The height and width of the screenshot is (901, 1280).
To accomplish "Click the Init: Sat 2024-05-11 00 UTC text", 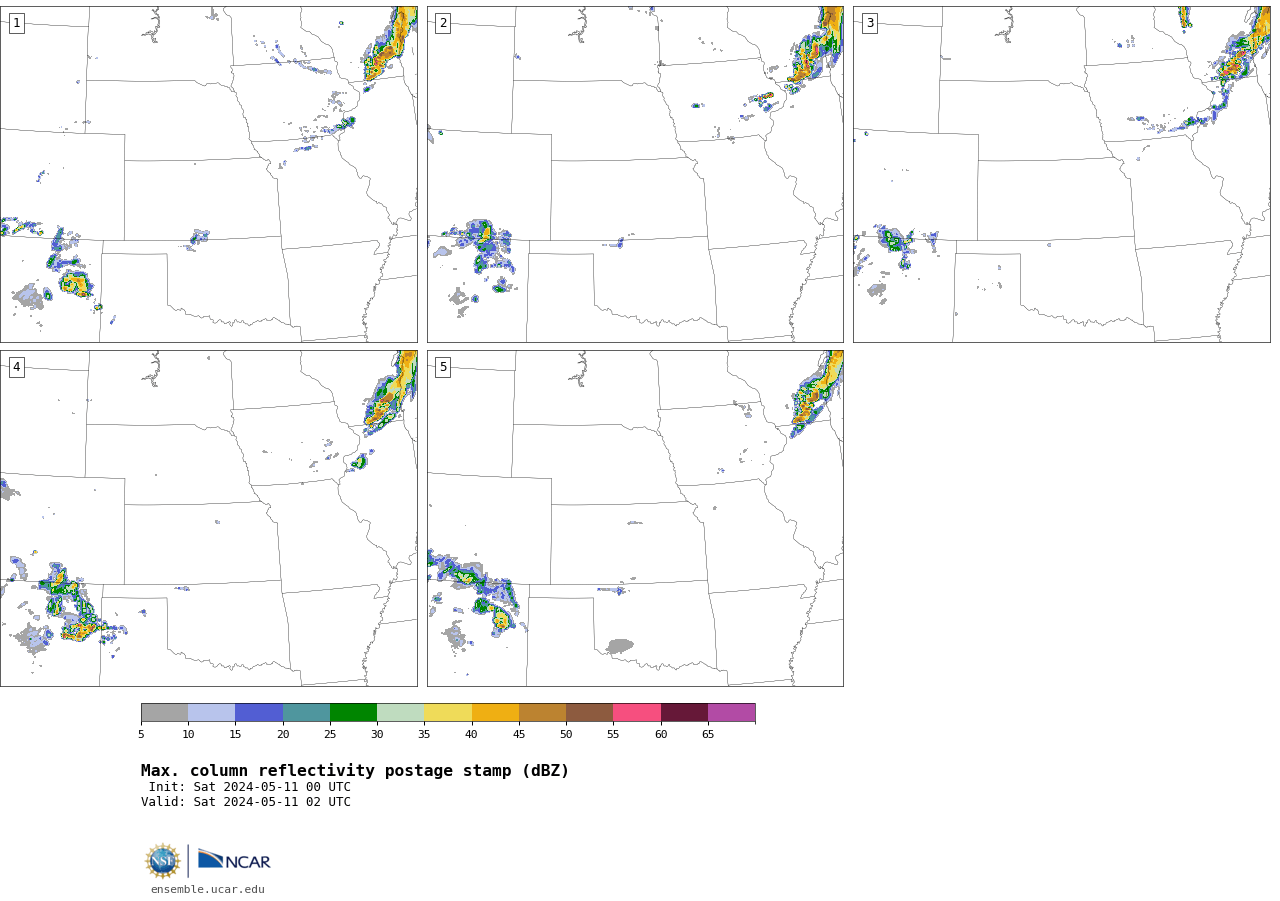I will (250, 787).
